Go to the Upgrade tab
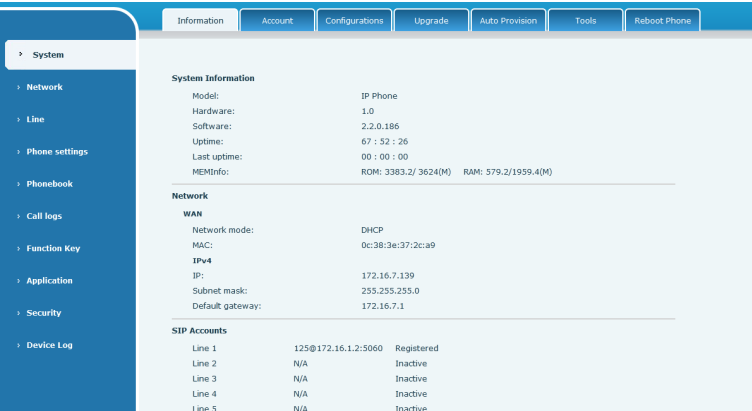Viewport: 752px width, 411px height. tap(431, 22)
